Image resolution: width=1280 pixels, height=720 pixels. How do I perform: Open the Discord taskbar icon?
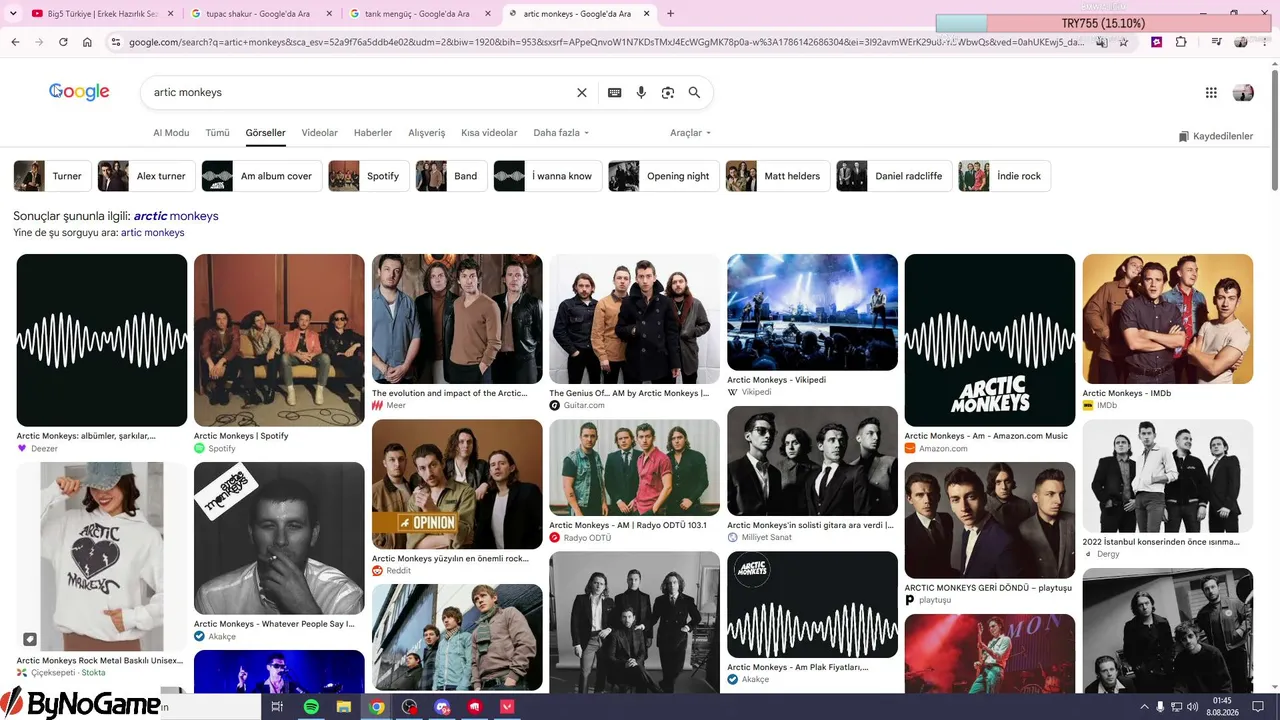pos(442,707)
